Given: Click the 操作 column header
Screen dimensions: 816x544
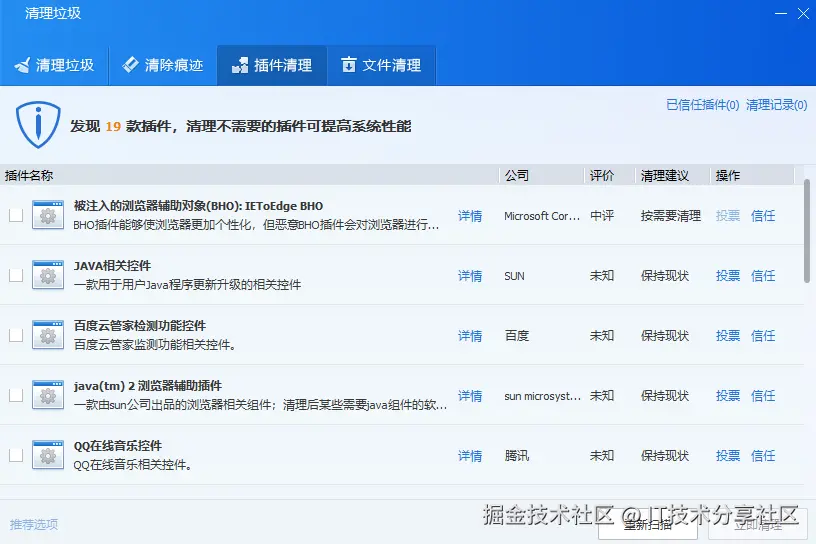Looking at the screenshot, I should tap(753, 175).
